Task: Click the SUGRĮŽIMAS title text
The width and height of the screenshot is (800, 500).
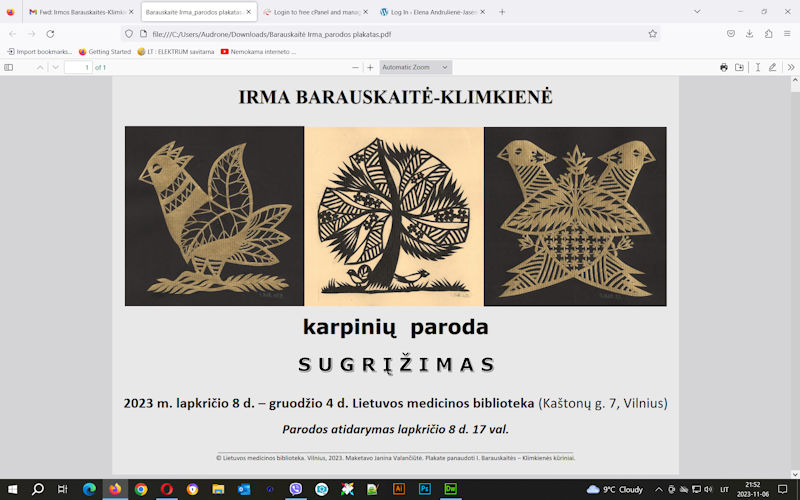Action: (x=396, y=365)
